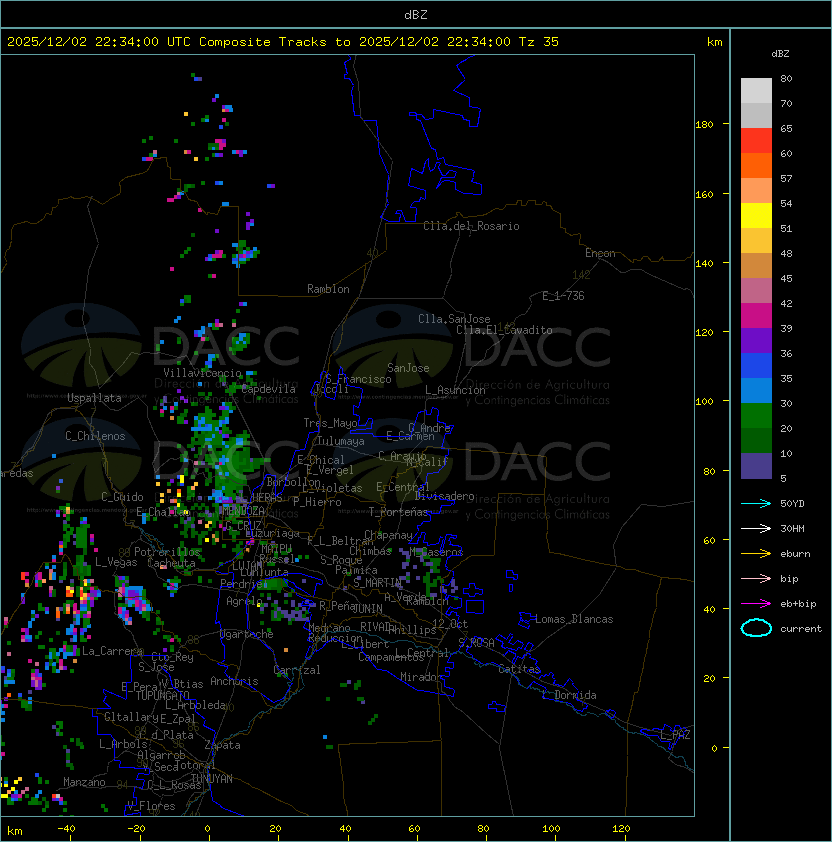Click the 'dBZ' heading above the color scale
This screenshot has width=832, height=842.
point(780,54)
